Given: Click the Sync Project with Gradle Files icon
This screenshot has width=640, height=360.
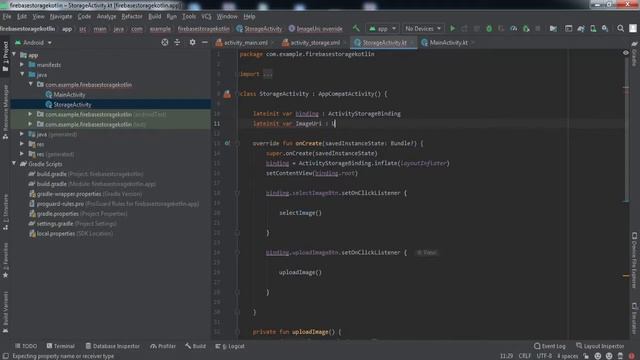Looking at the screenshot, I should 580,28.
